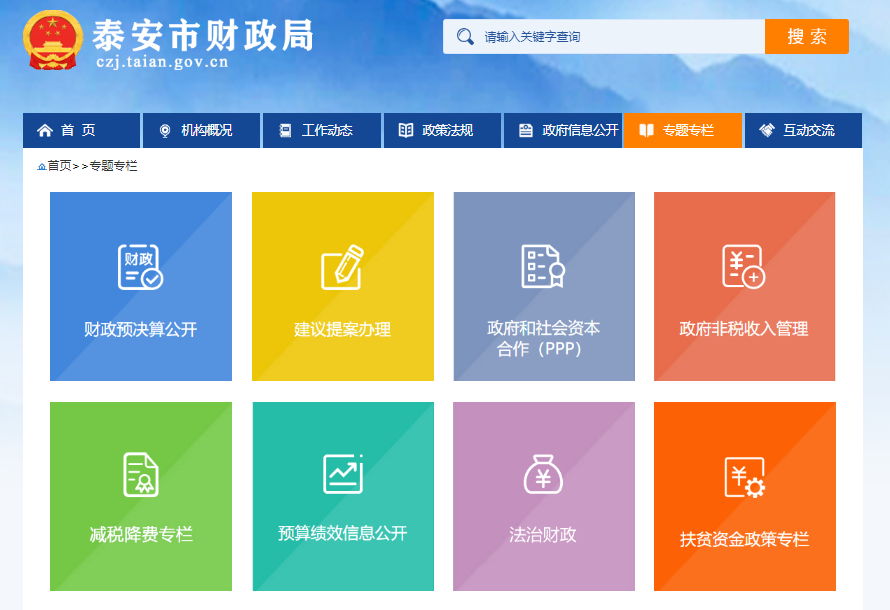Click the national emblem logo
890x610 pixels.
tap(53, 41)
